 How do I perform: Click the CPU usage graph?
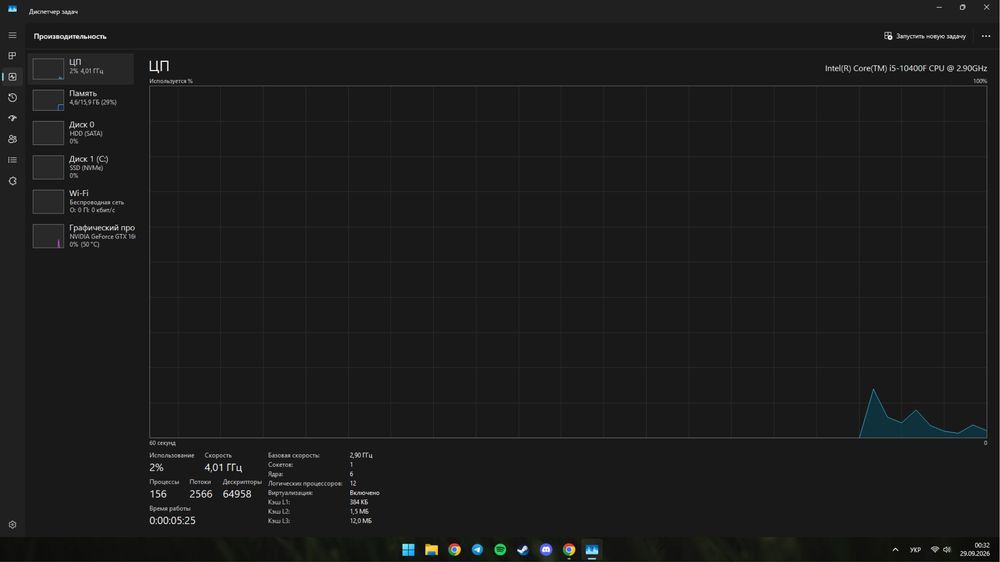pos(568,262)
